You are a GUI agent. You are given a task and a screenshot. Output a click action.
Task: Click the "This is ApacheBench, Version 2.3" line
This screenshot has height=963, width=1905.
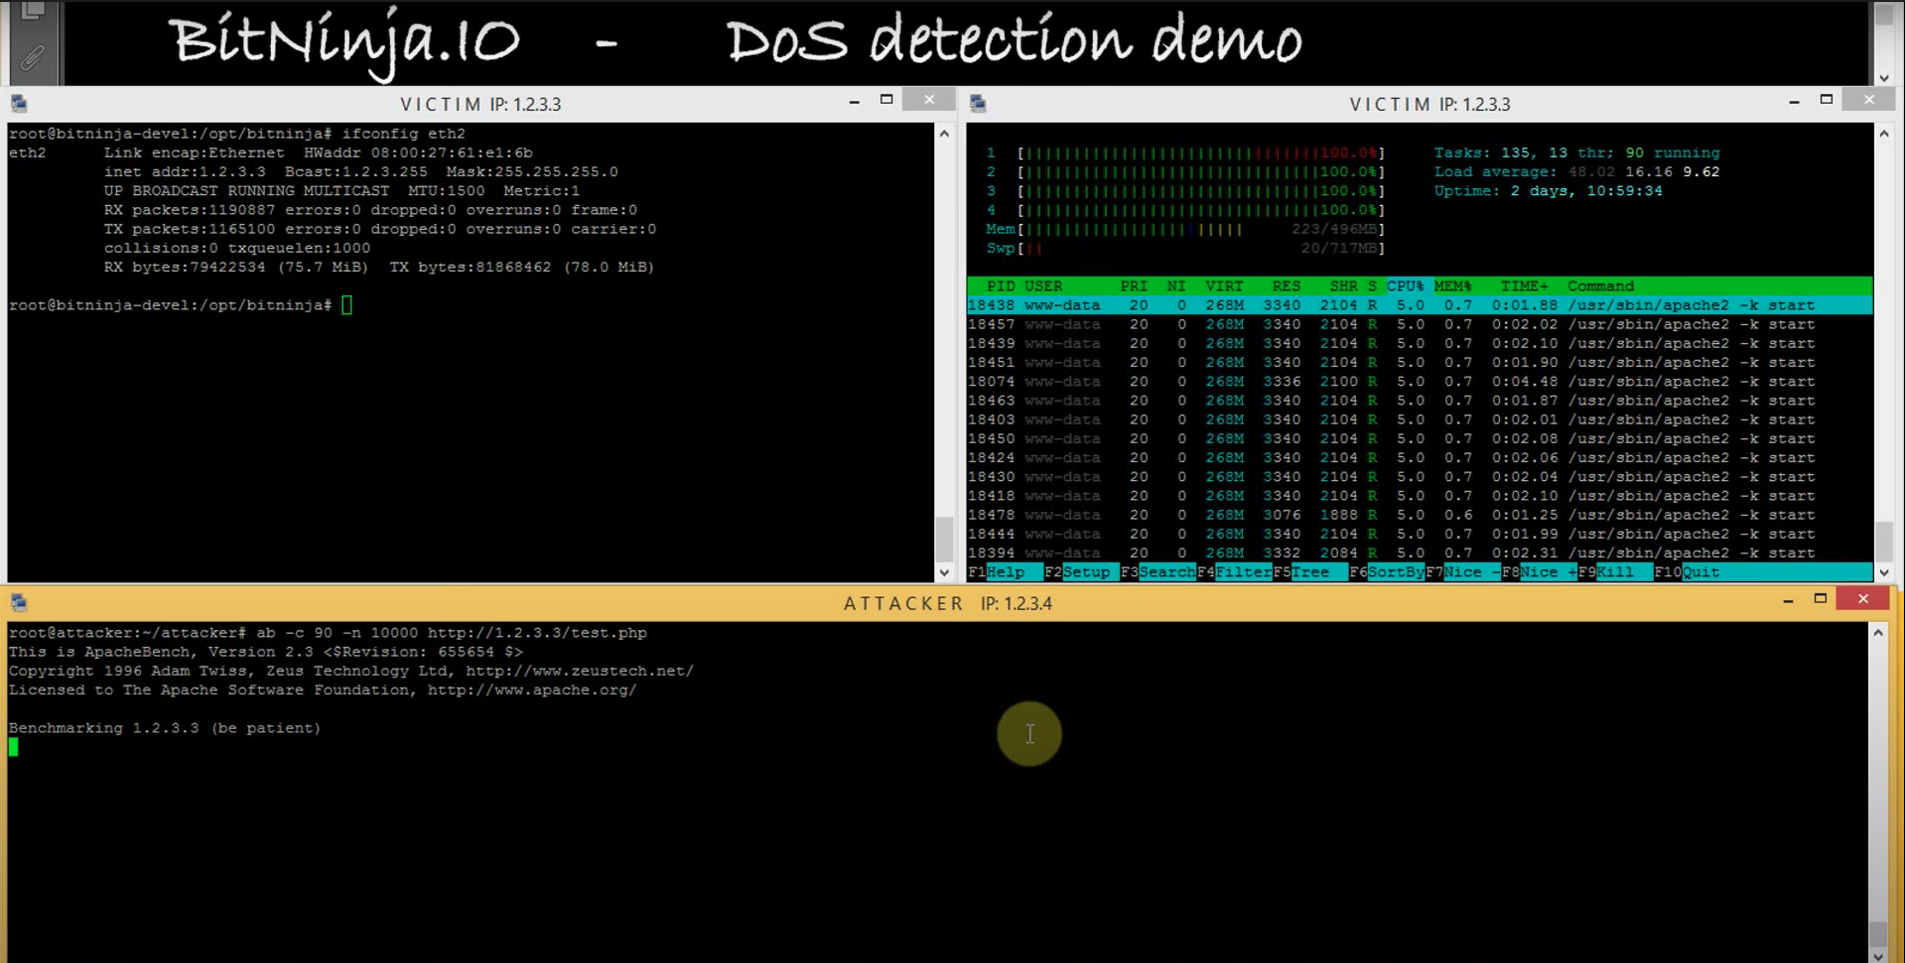[266, 652]
